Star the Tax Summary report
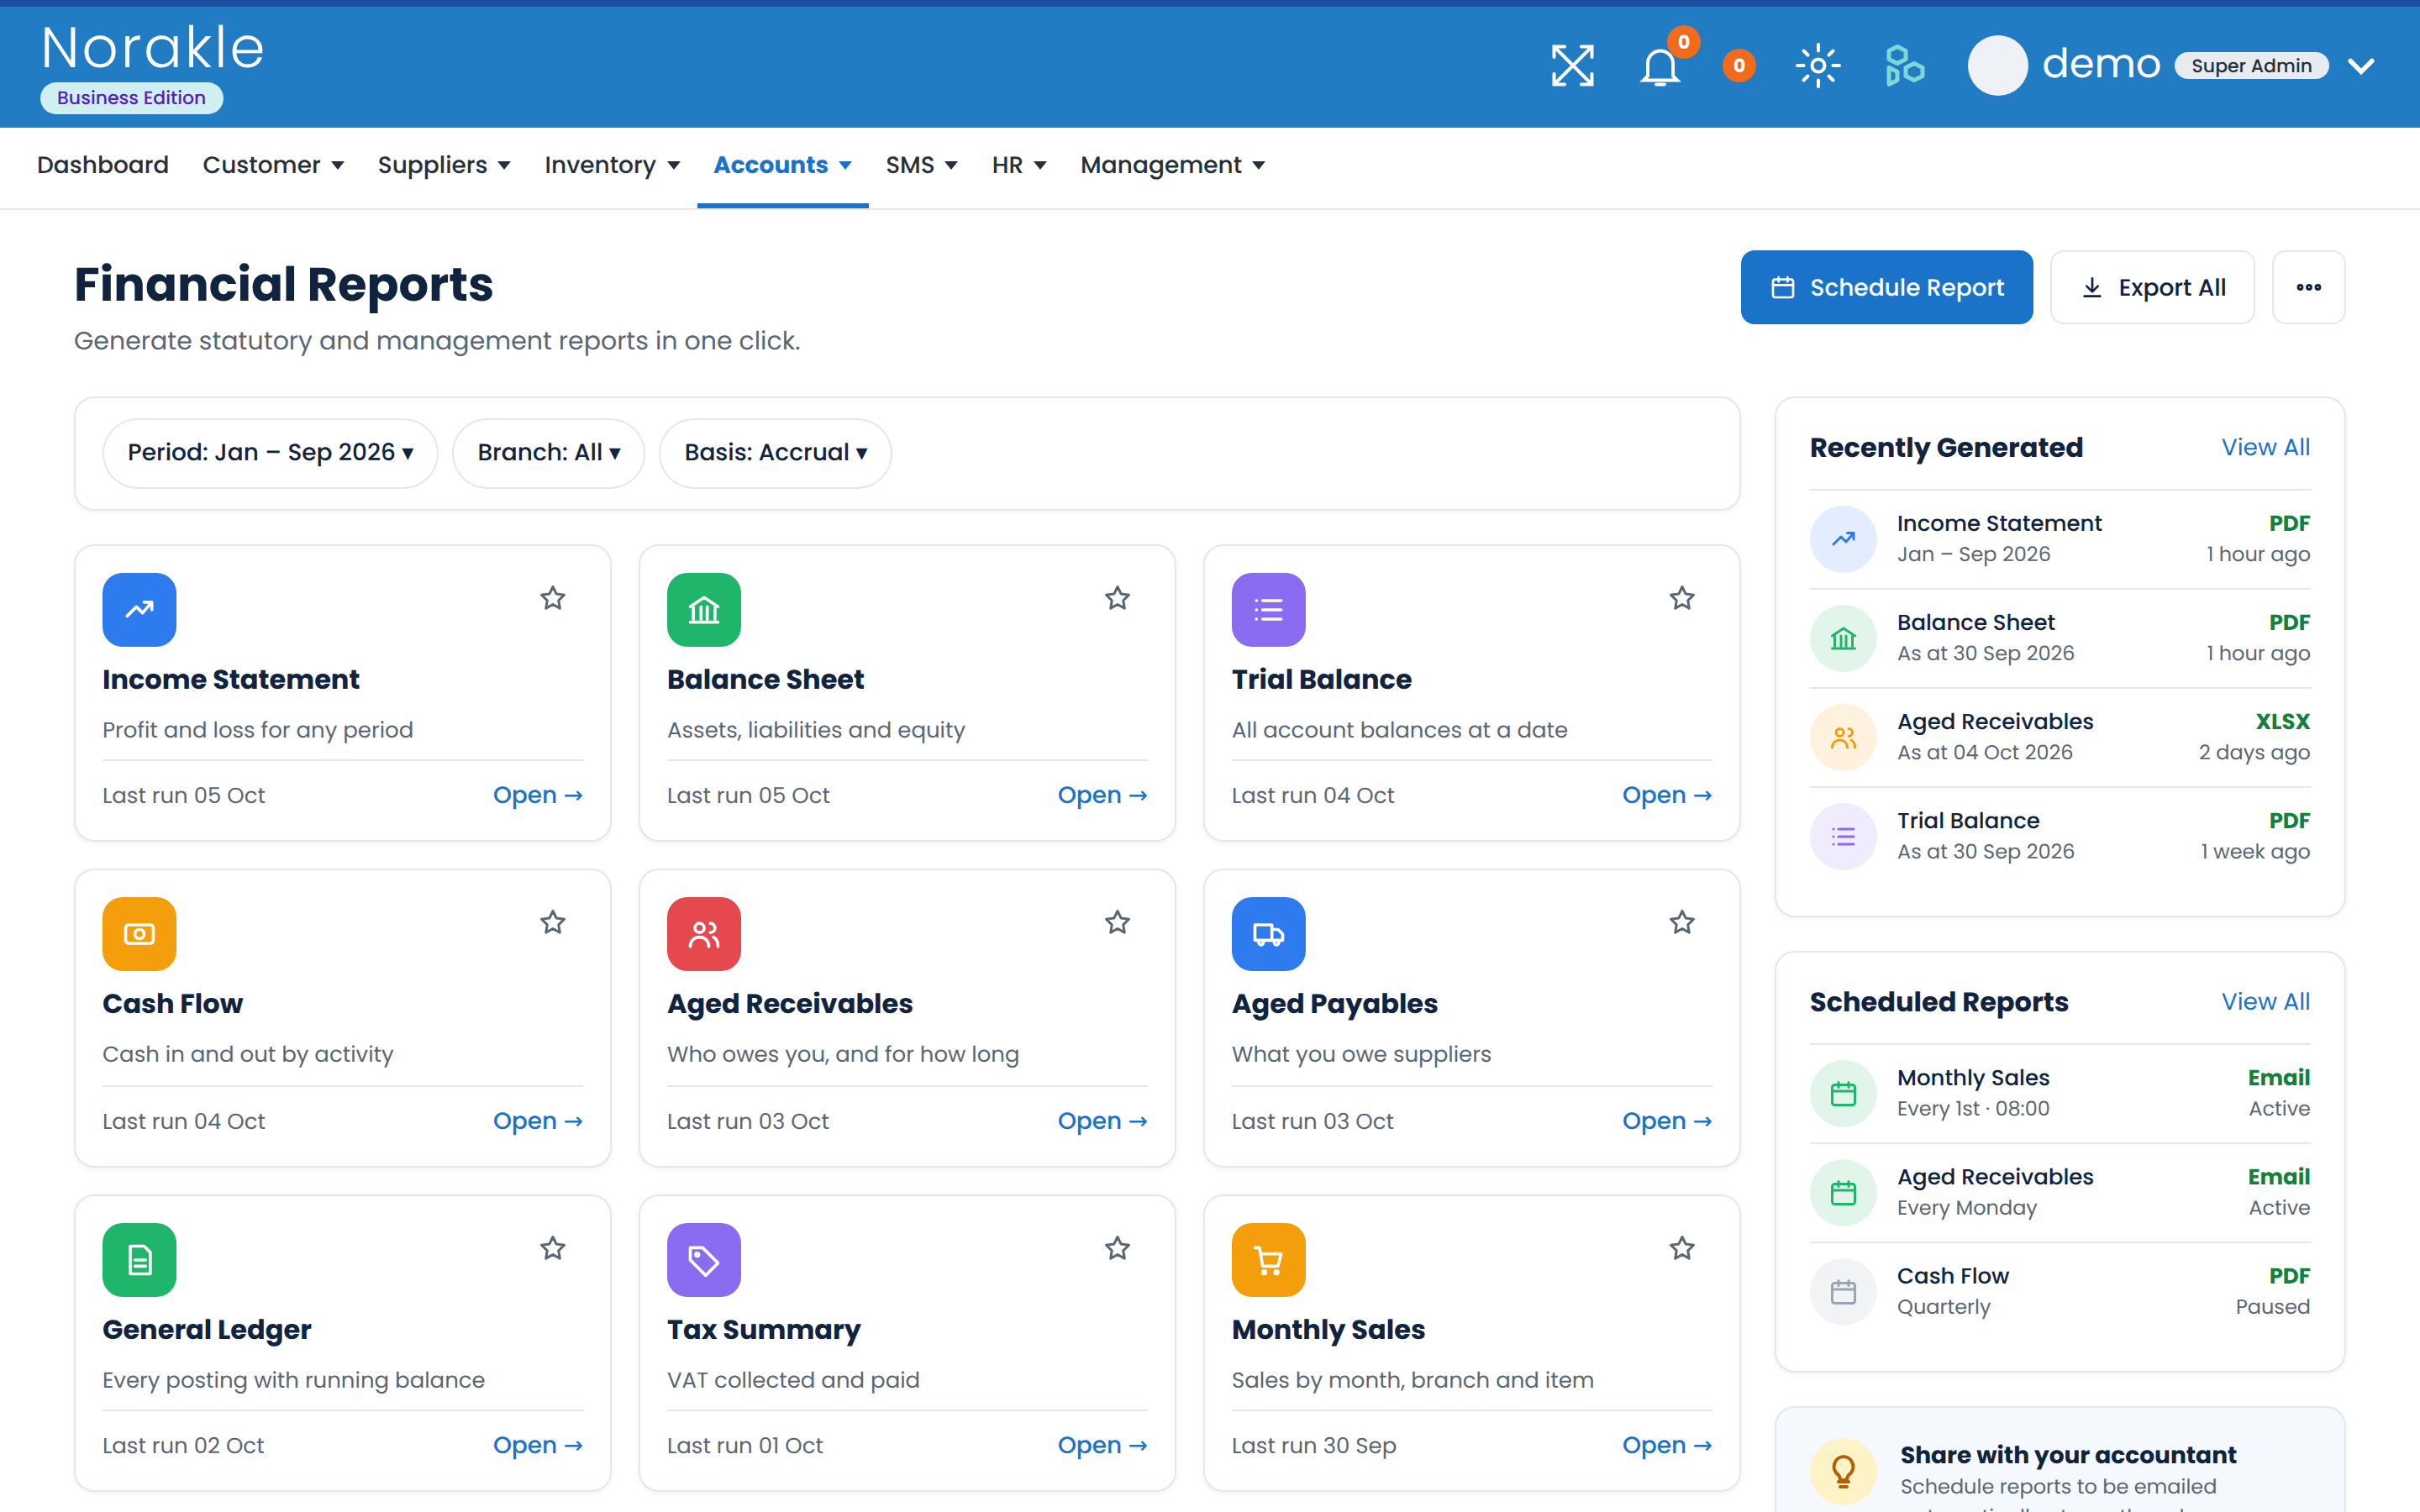Viewport: 2420px width, 1512px height. click(x=1117, y=1248)
